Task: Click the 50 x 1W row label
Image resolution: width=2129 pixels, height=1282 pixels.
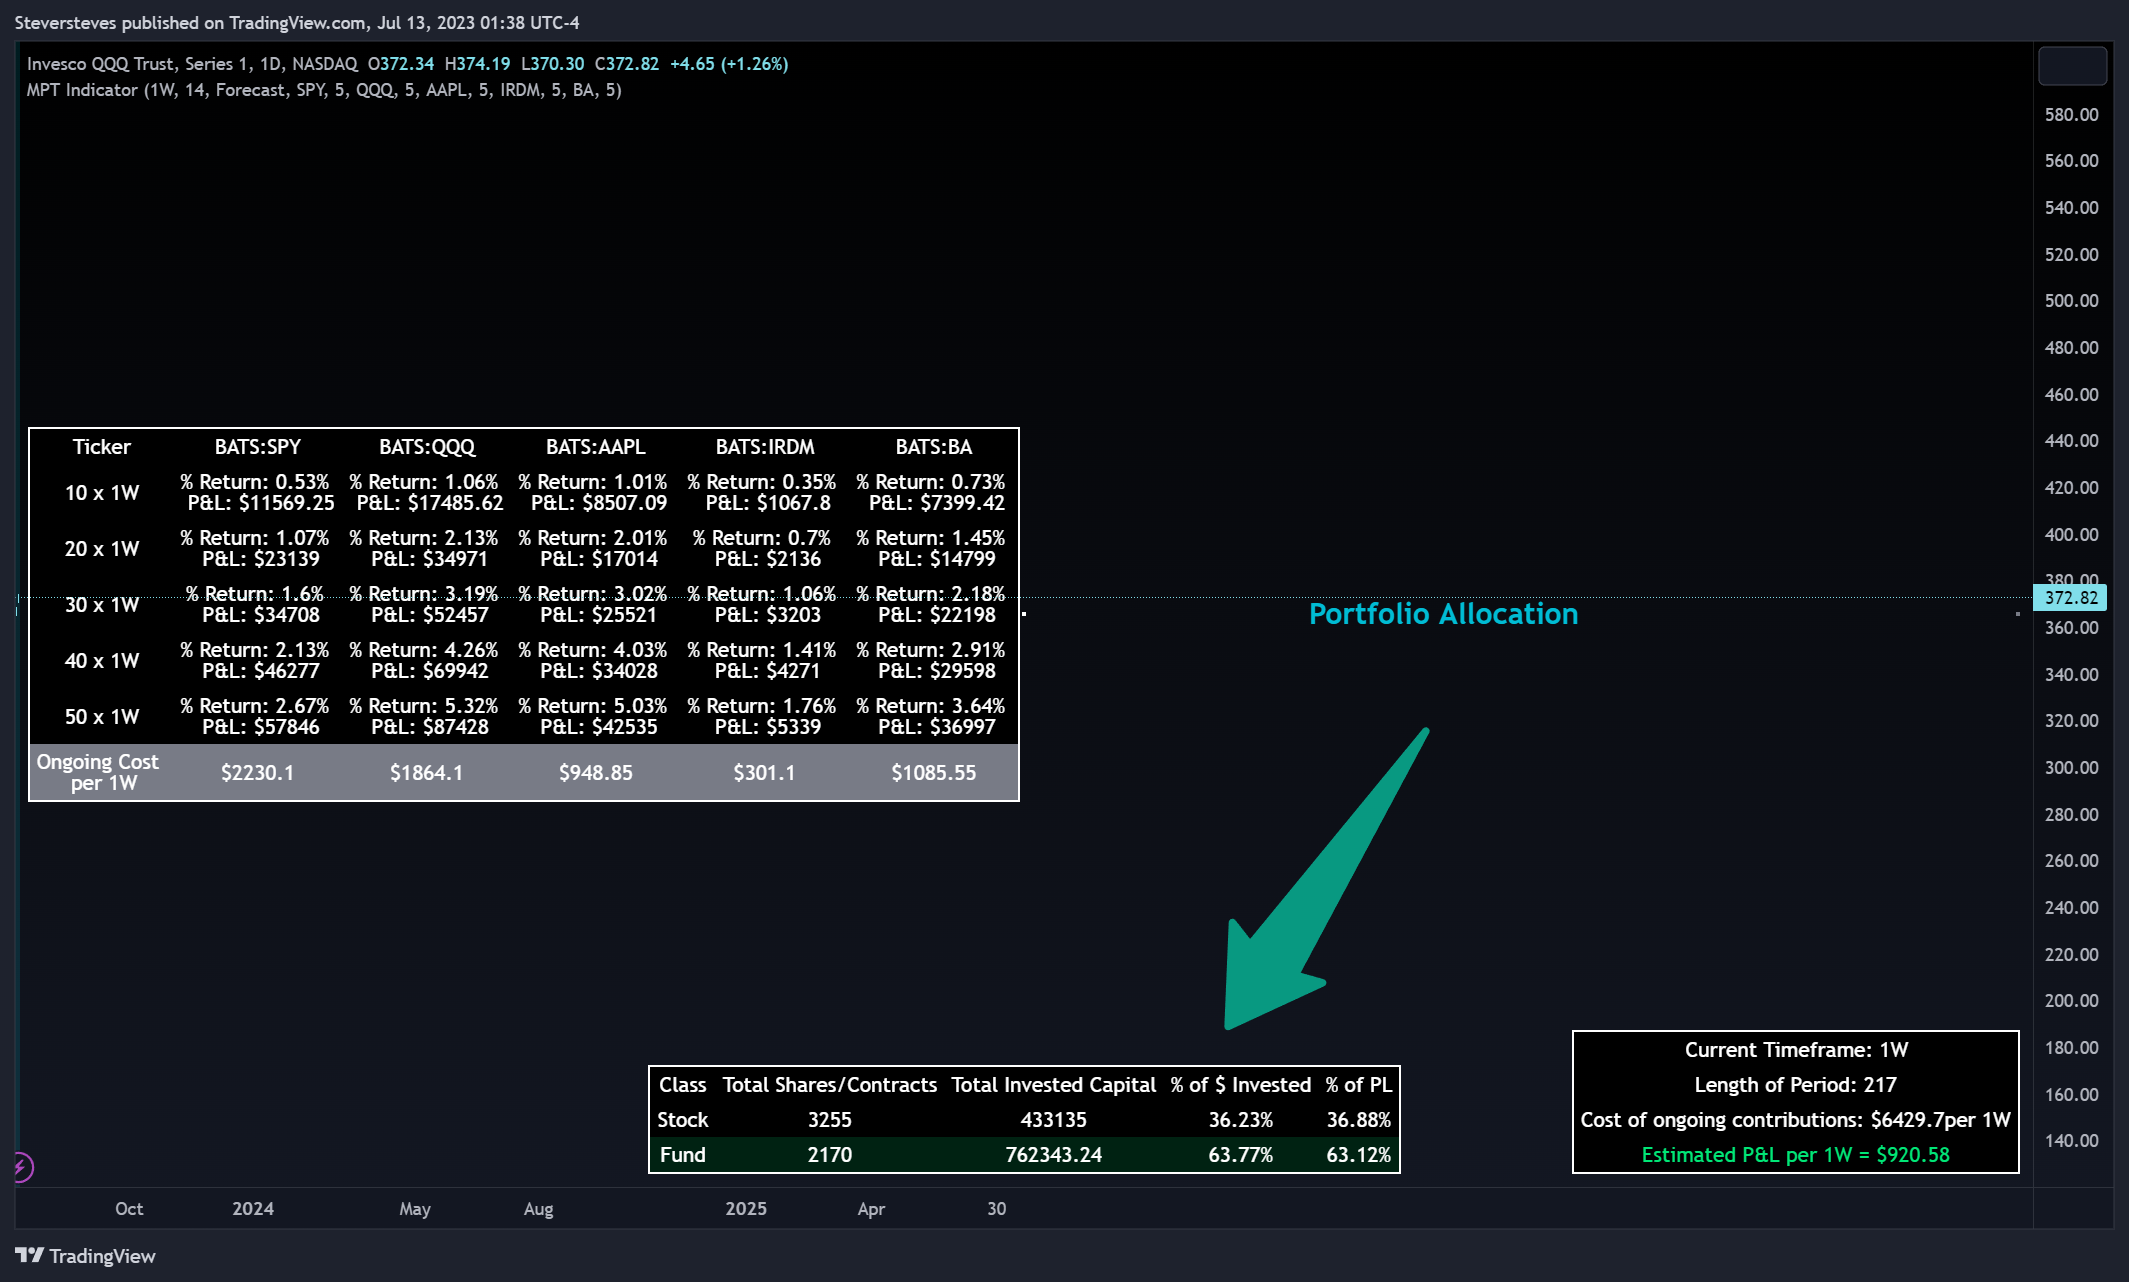Action: click(x=102, y=717)
